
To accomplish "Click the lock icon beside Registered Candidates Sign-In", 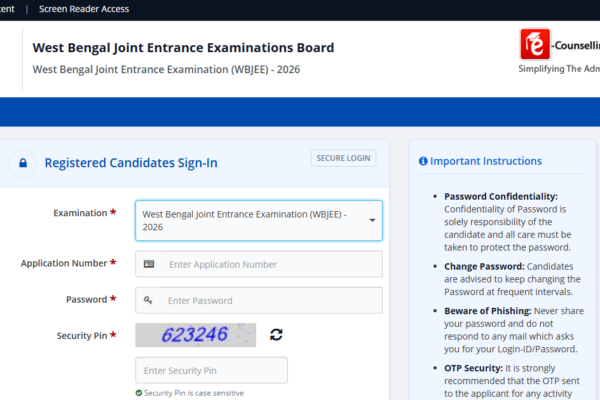I will tap(25, 163).
